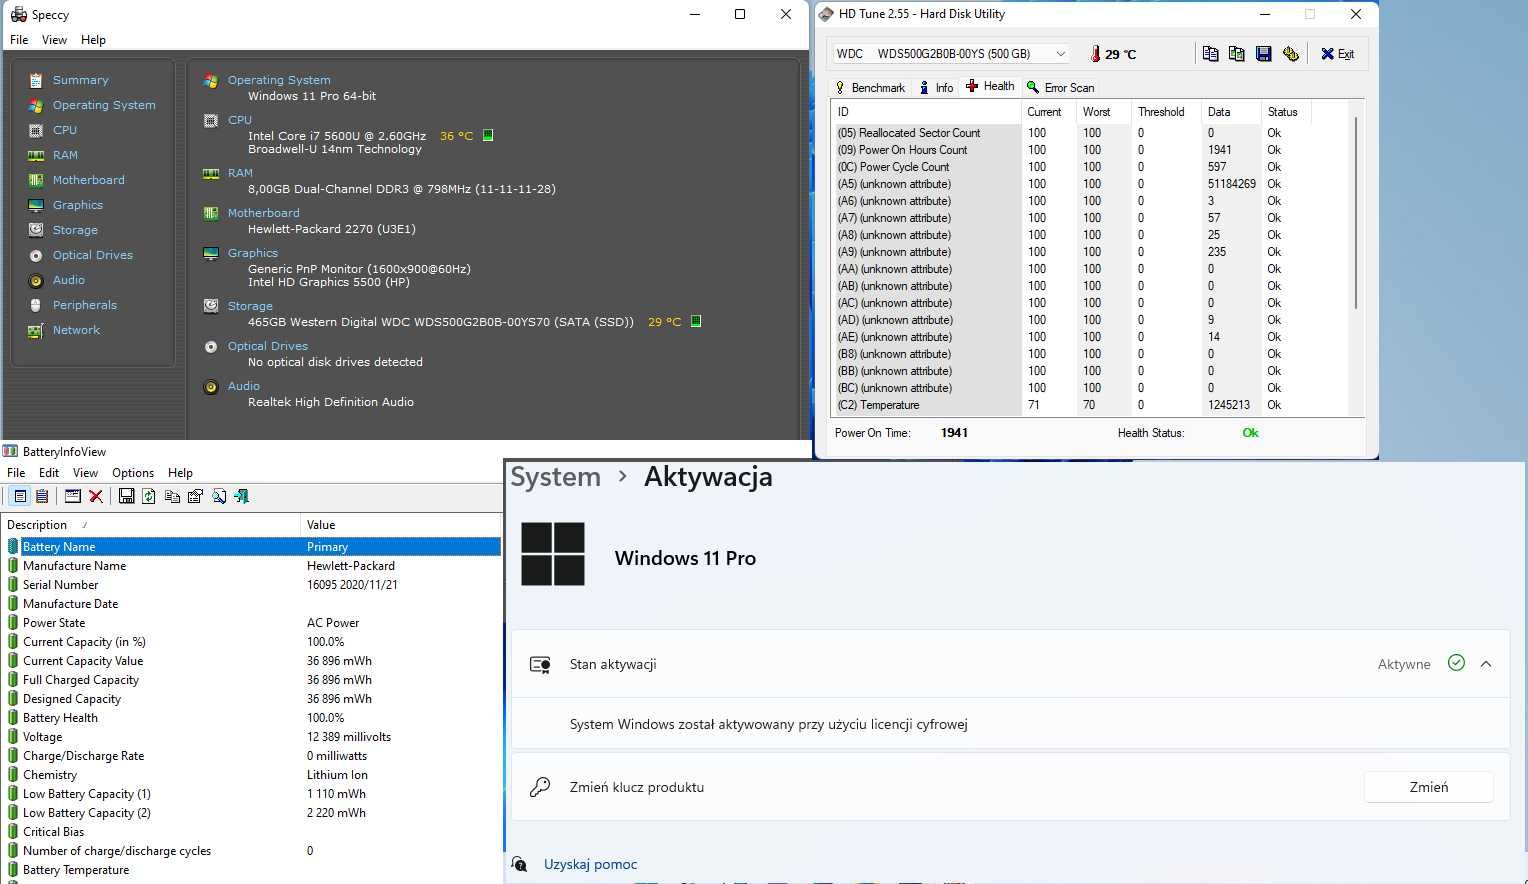This screenshot has width=1528, height=884.
Task: Click BatteryInfoView copy selected items icon
Action: coord(172,496)
